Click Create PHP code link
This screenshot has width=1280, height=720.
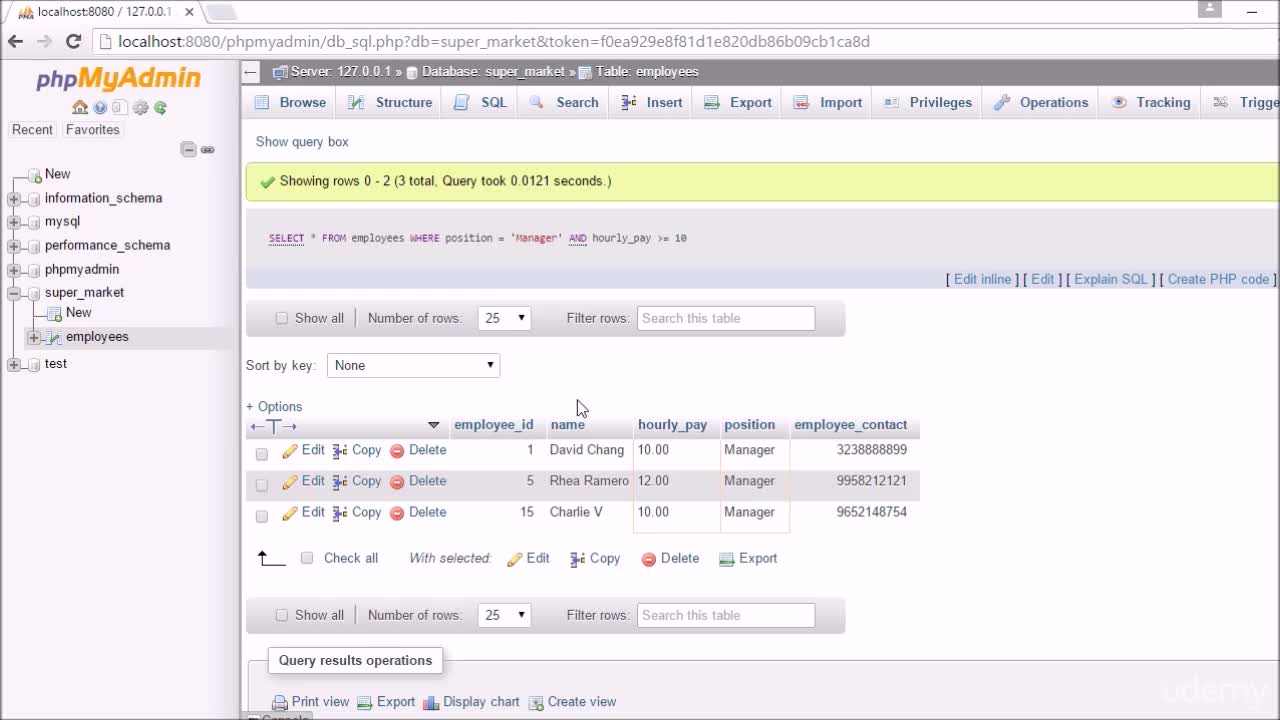1218,279
